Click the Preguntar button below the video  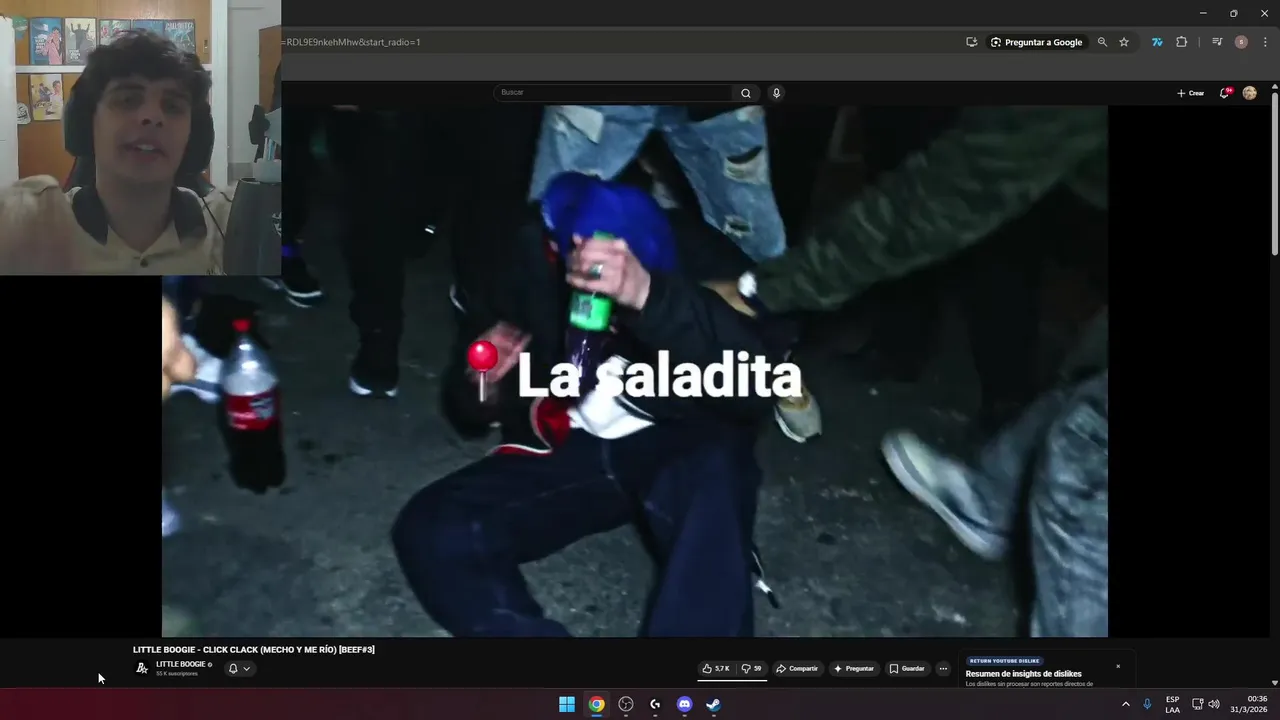tap(853, 669)
